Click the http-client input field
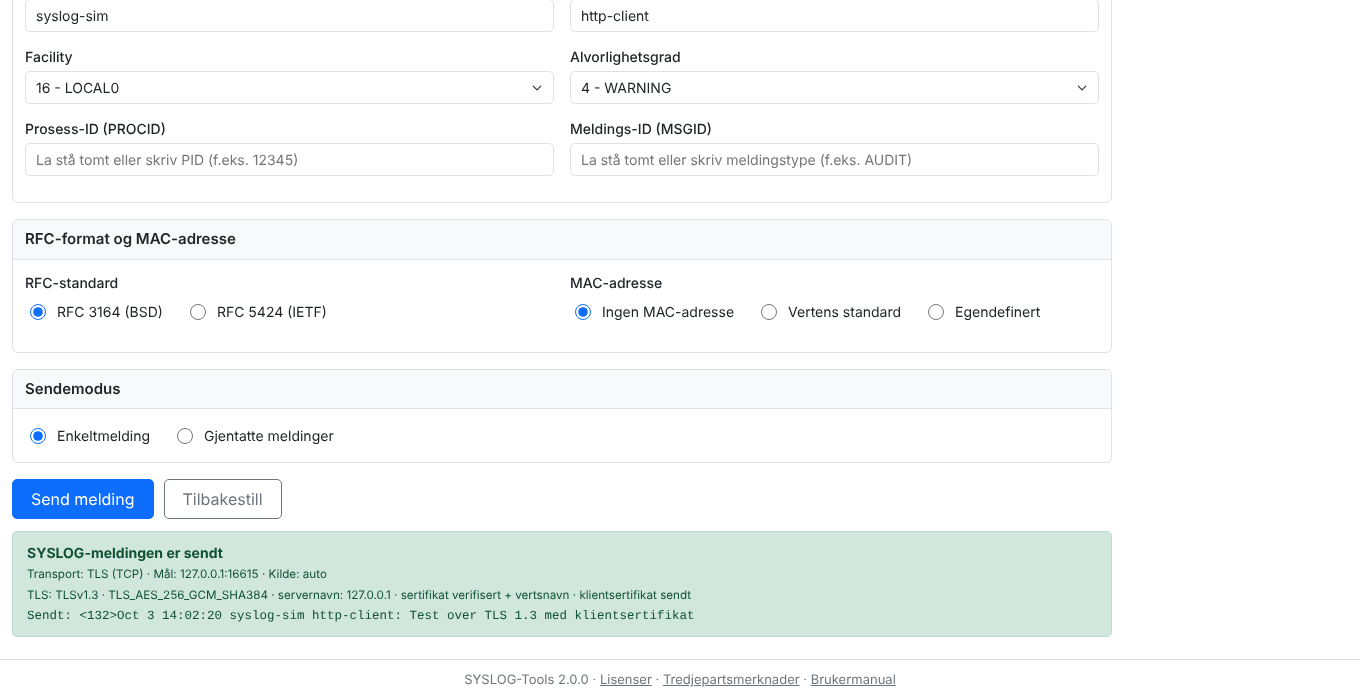The image size is (1360, 700). 834,16
